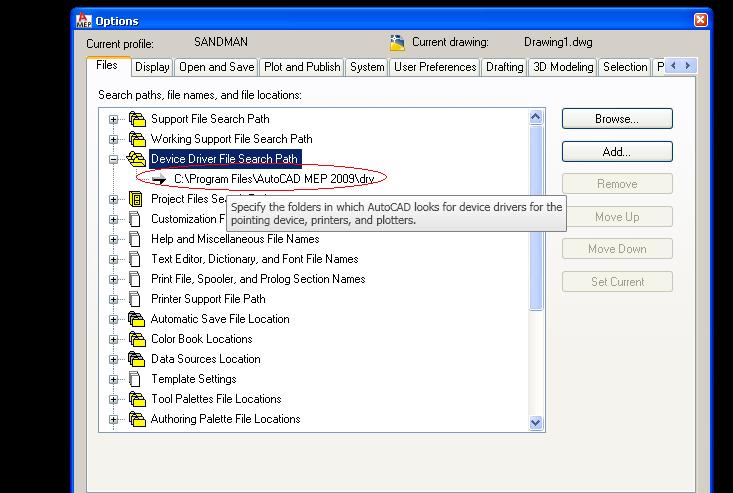The image size is (733, 493).
Task: Click the Tool Palettes File Locations folder icon
Action: (x=137, y=399)
